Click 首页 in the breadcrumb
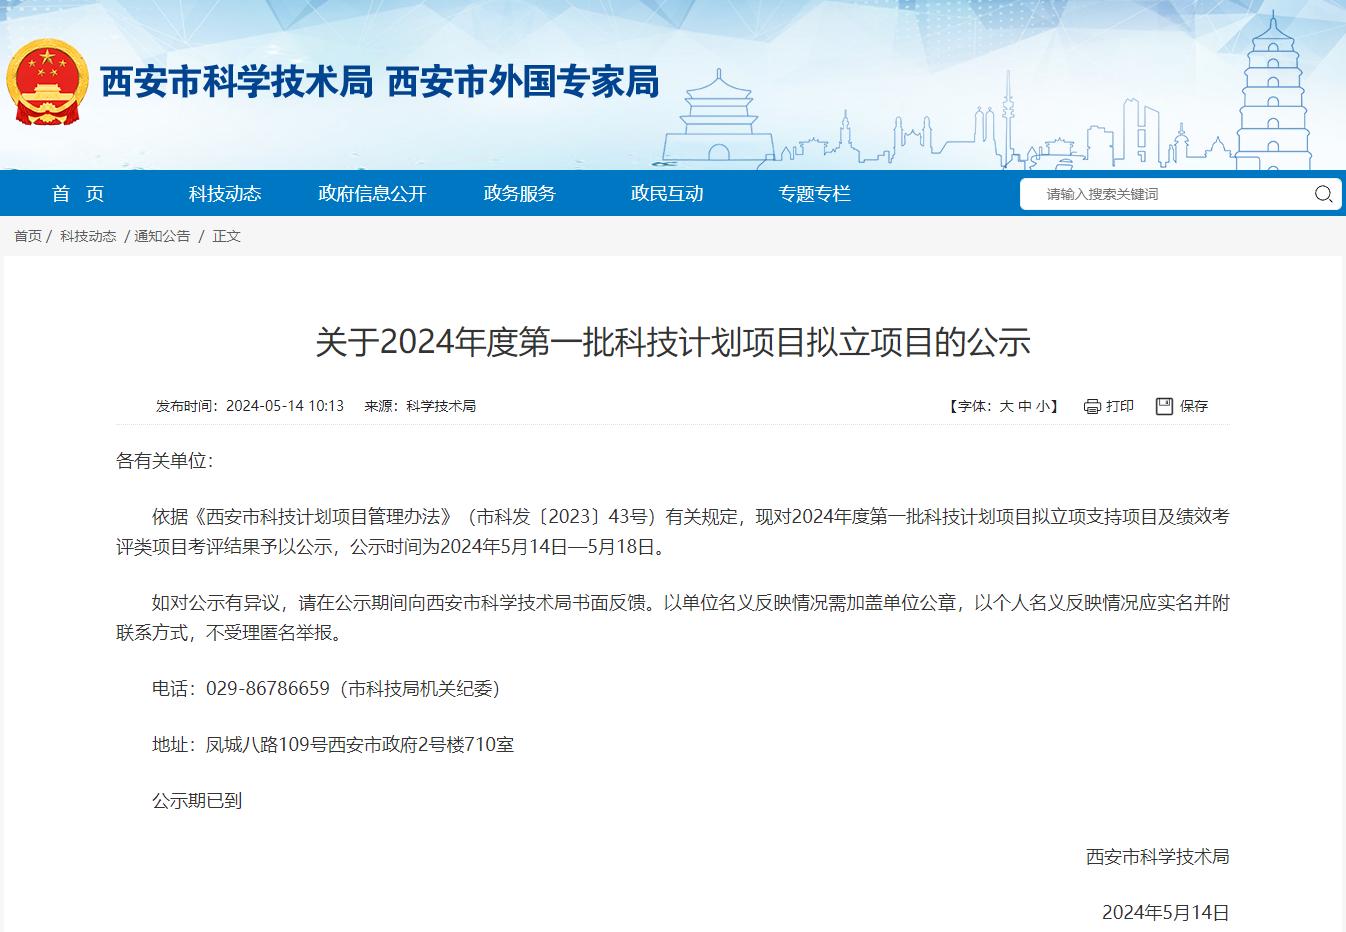The width and height of the screenshot is (1346, 932). tap(28, 236)
